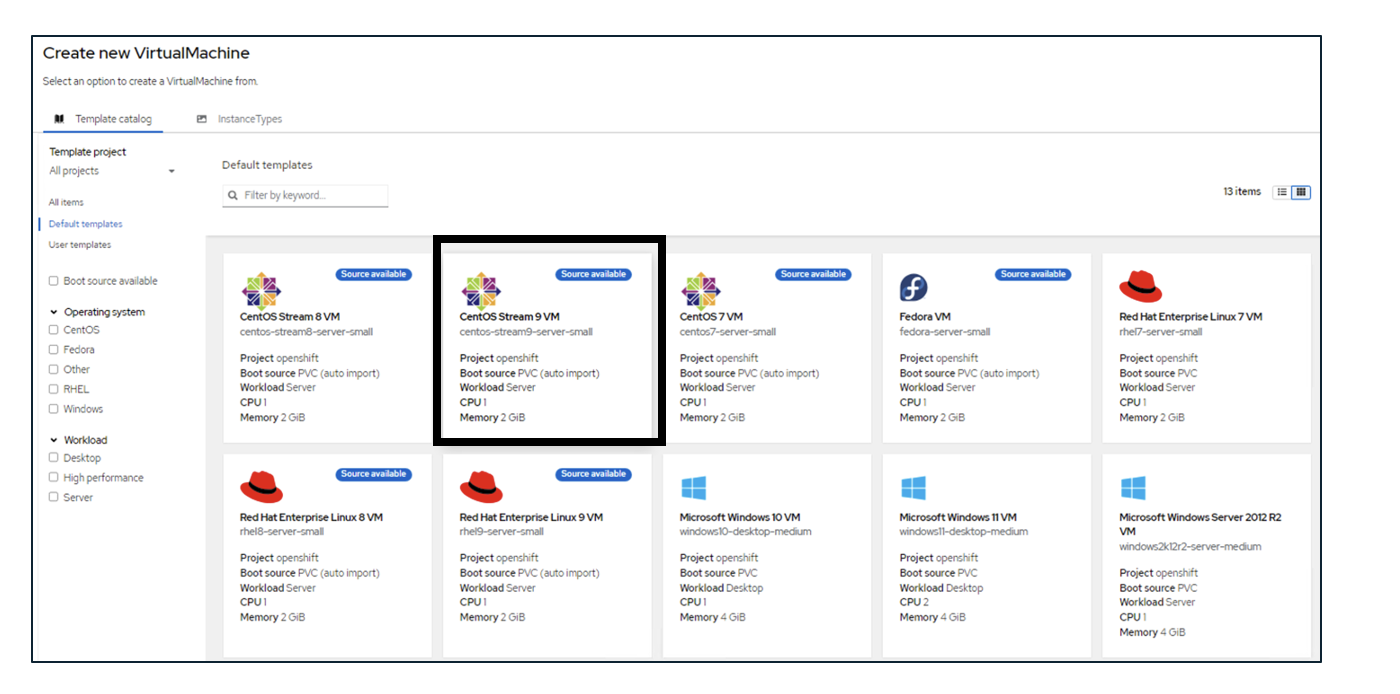Open the Red Hat Enterprise Linux 8 VM title

[x=311, y=517]
